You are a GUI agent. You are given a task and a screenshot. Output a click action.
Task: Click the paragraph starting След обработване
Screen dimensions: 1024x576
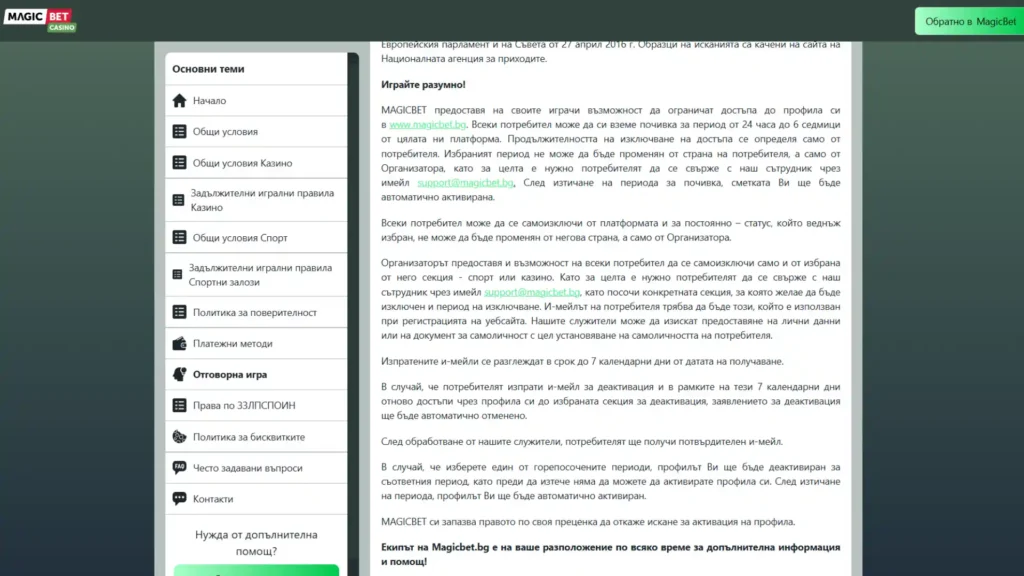tap(582, 441)
